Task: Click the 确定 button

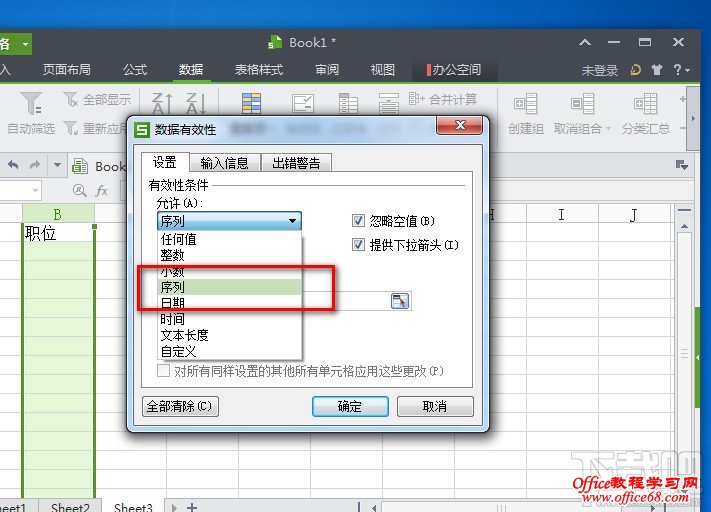Action: [x=350, y=406]
